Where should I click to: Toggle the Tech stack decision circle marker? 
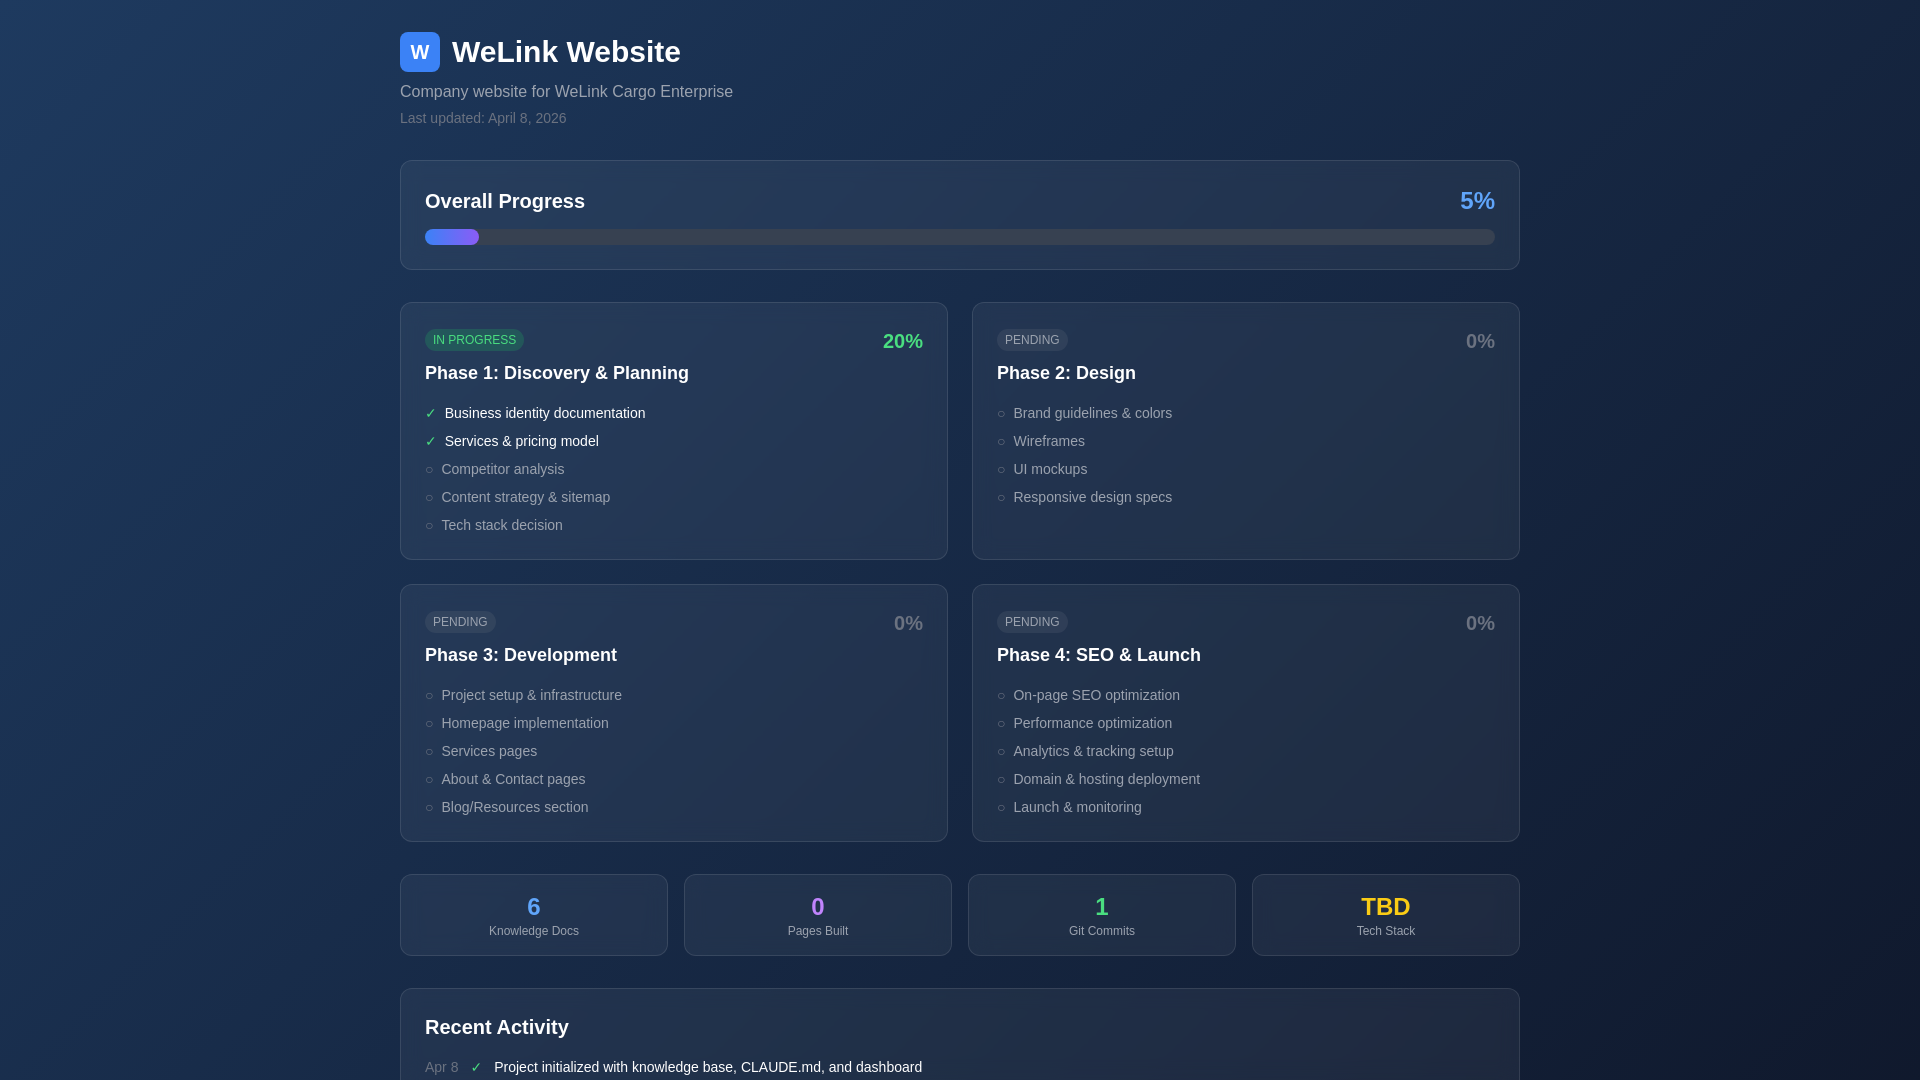point(429,526)
